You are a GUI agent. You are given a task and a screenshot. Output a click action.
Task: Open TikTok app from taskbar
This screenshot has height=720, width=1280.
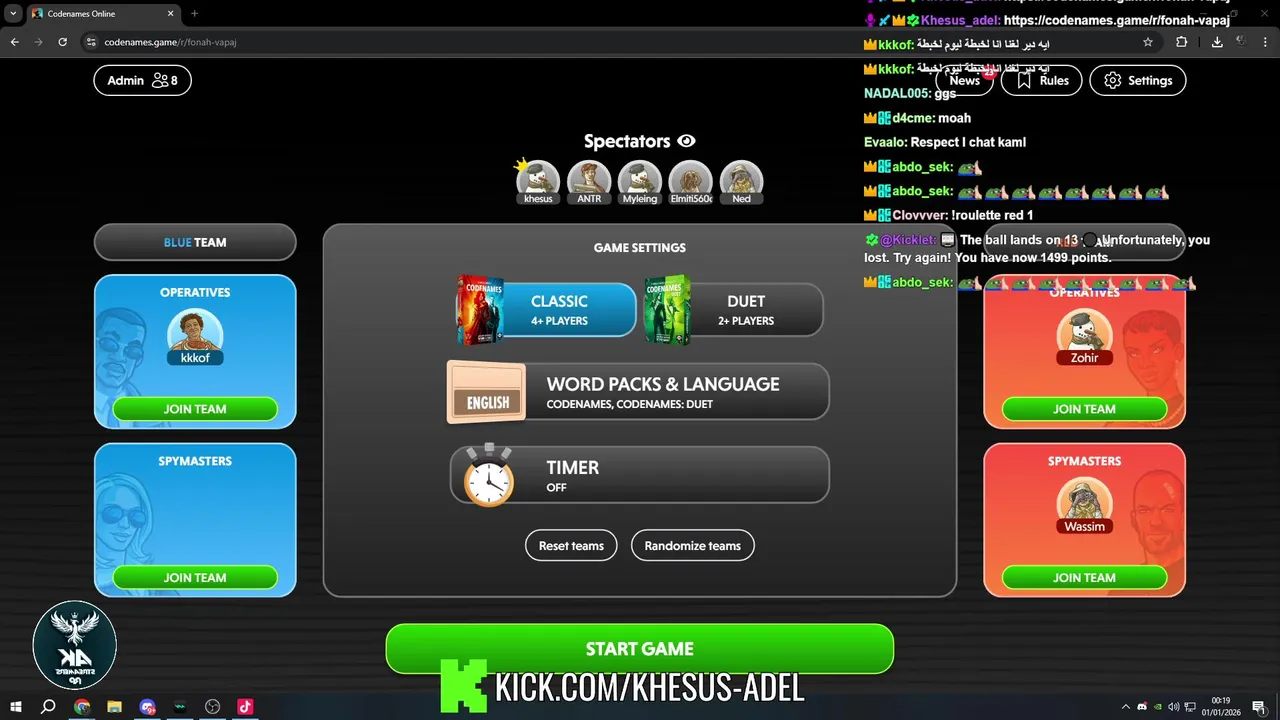pyautogui.click(x=245, y=707)
